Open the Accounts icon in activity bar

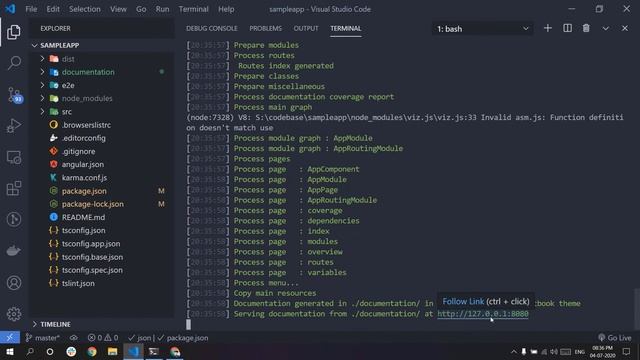tap(14, 282)
